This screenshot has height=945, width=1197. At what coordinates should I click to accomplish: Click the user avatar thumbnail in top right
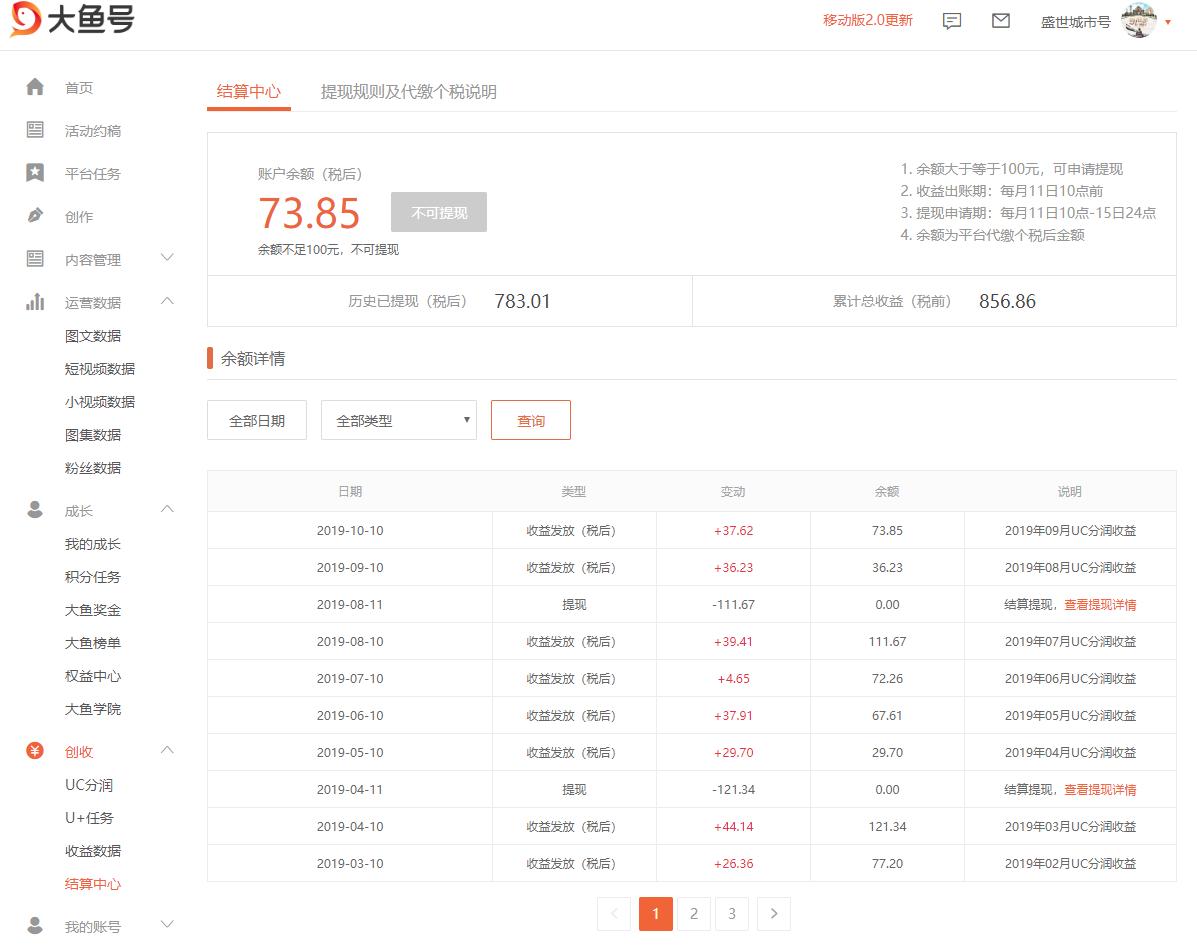tap(1138, 21)
